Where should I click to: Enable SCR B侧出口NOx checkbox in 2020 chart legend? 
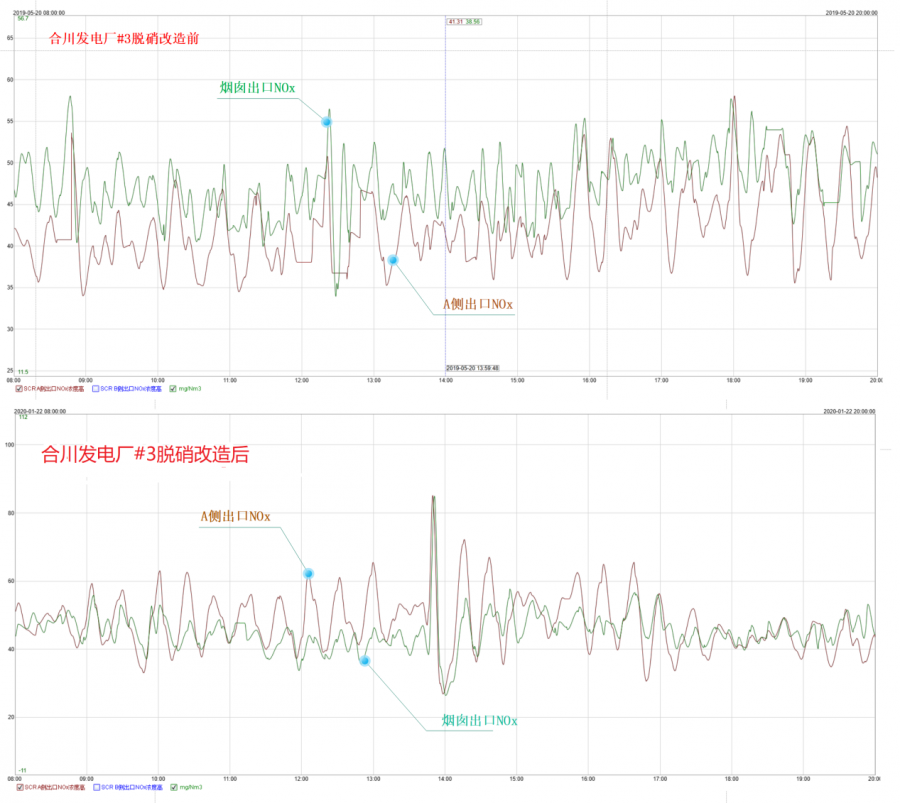[96, 788]
